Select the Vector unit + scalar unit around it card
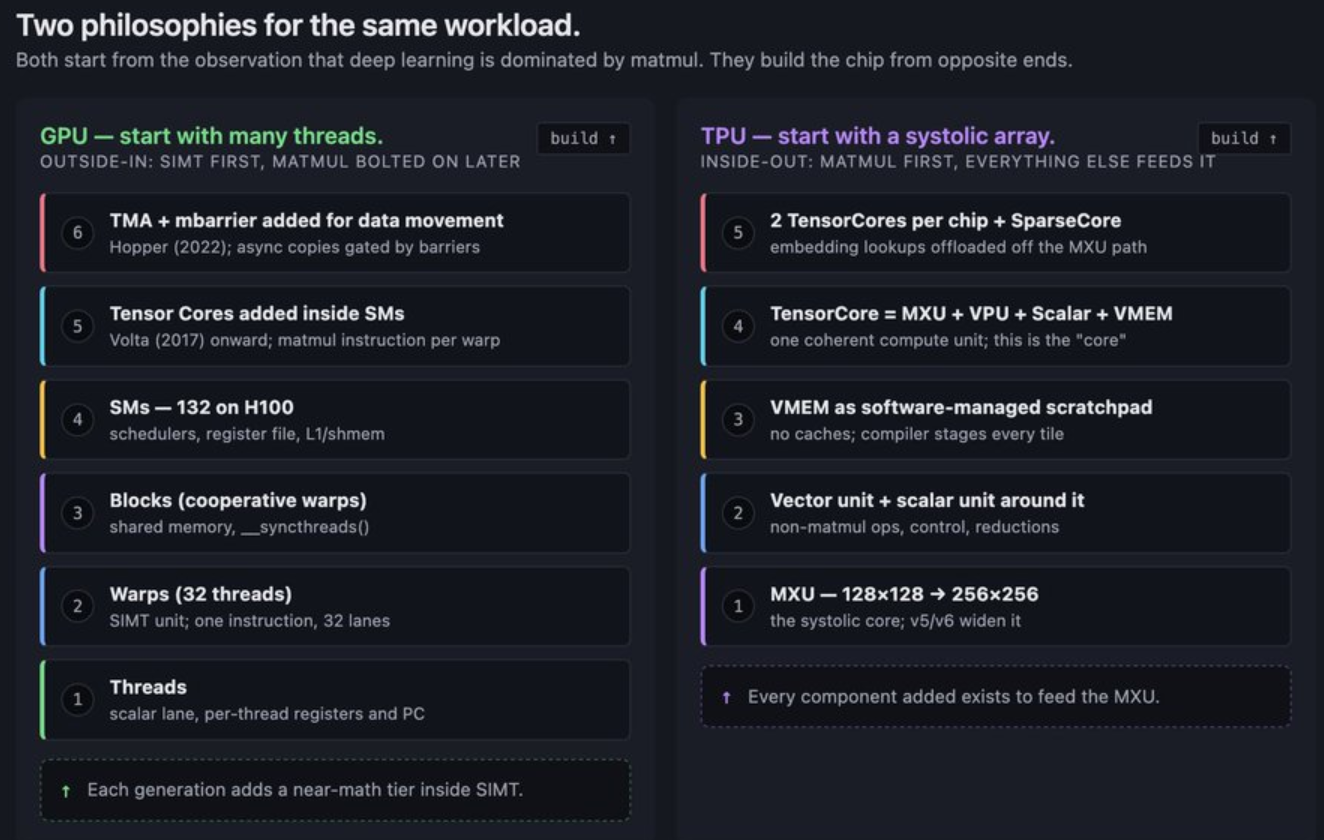The width and height of the screenshot is (1324, 840). (x=996, y=513)
